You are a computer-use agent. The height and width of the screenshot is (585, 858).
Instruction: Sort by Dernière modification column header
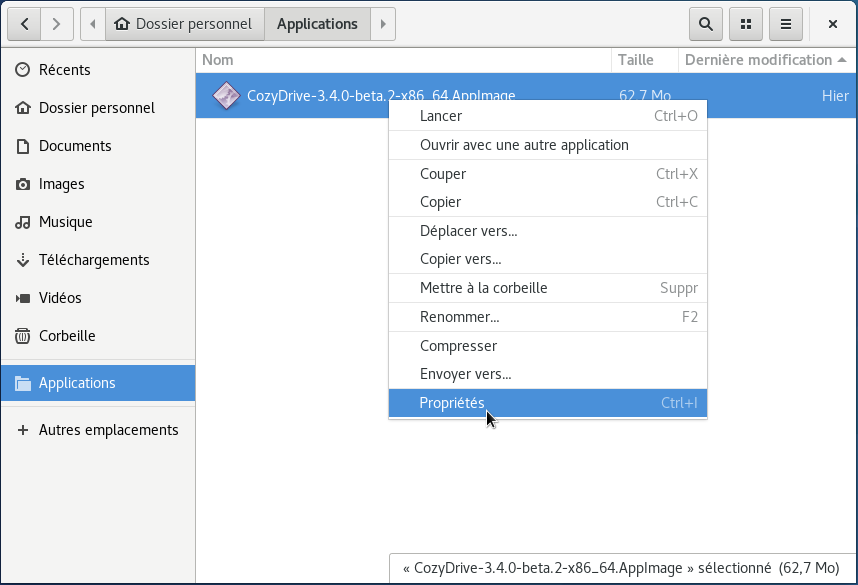(767, 60)
